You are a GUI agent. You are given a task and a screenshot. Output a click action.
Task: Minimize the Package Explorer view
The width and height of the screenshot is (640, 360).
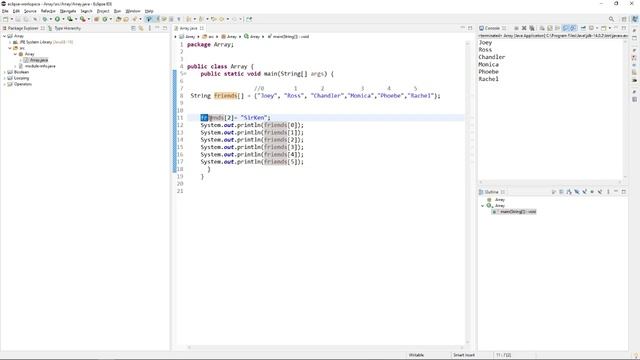(x=157, y=28)
